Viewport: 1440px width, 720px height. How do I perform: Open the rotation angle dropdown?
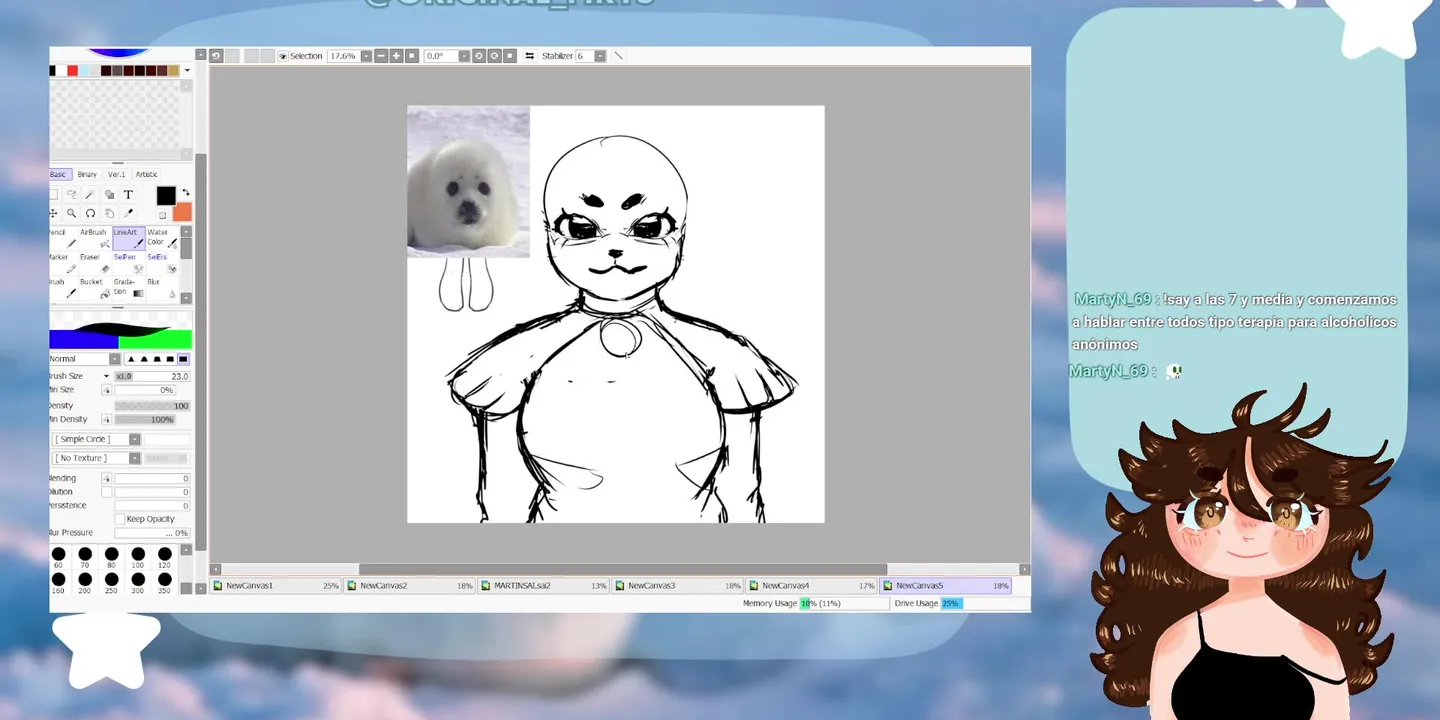coord(464,56)
